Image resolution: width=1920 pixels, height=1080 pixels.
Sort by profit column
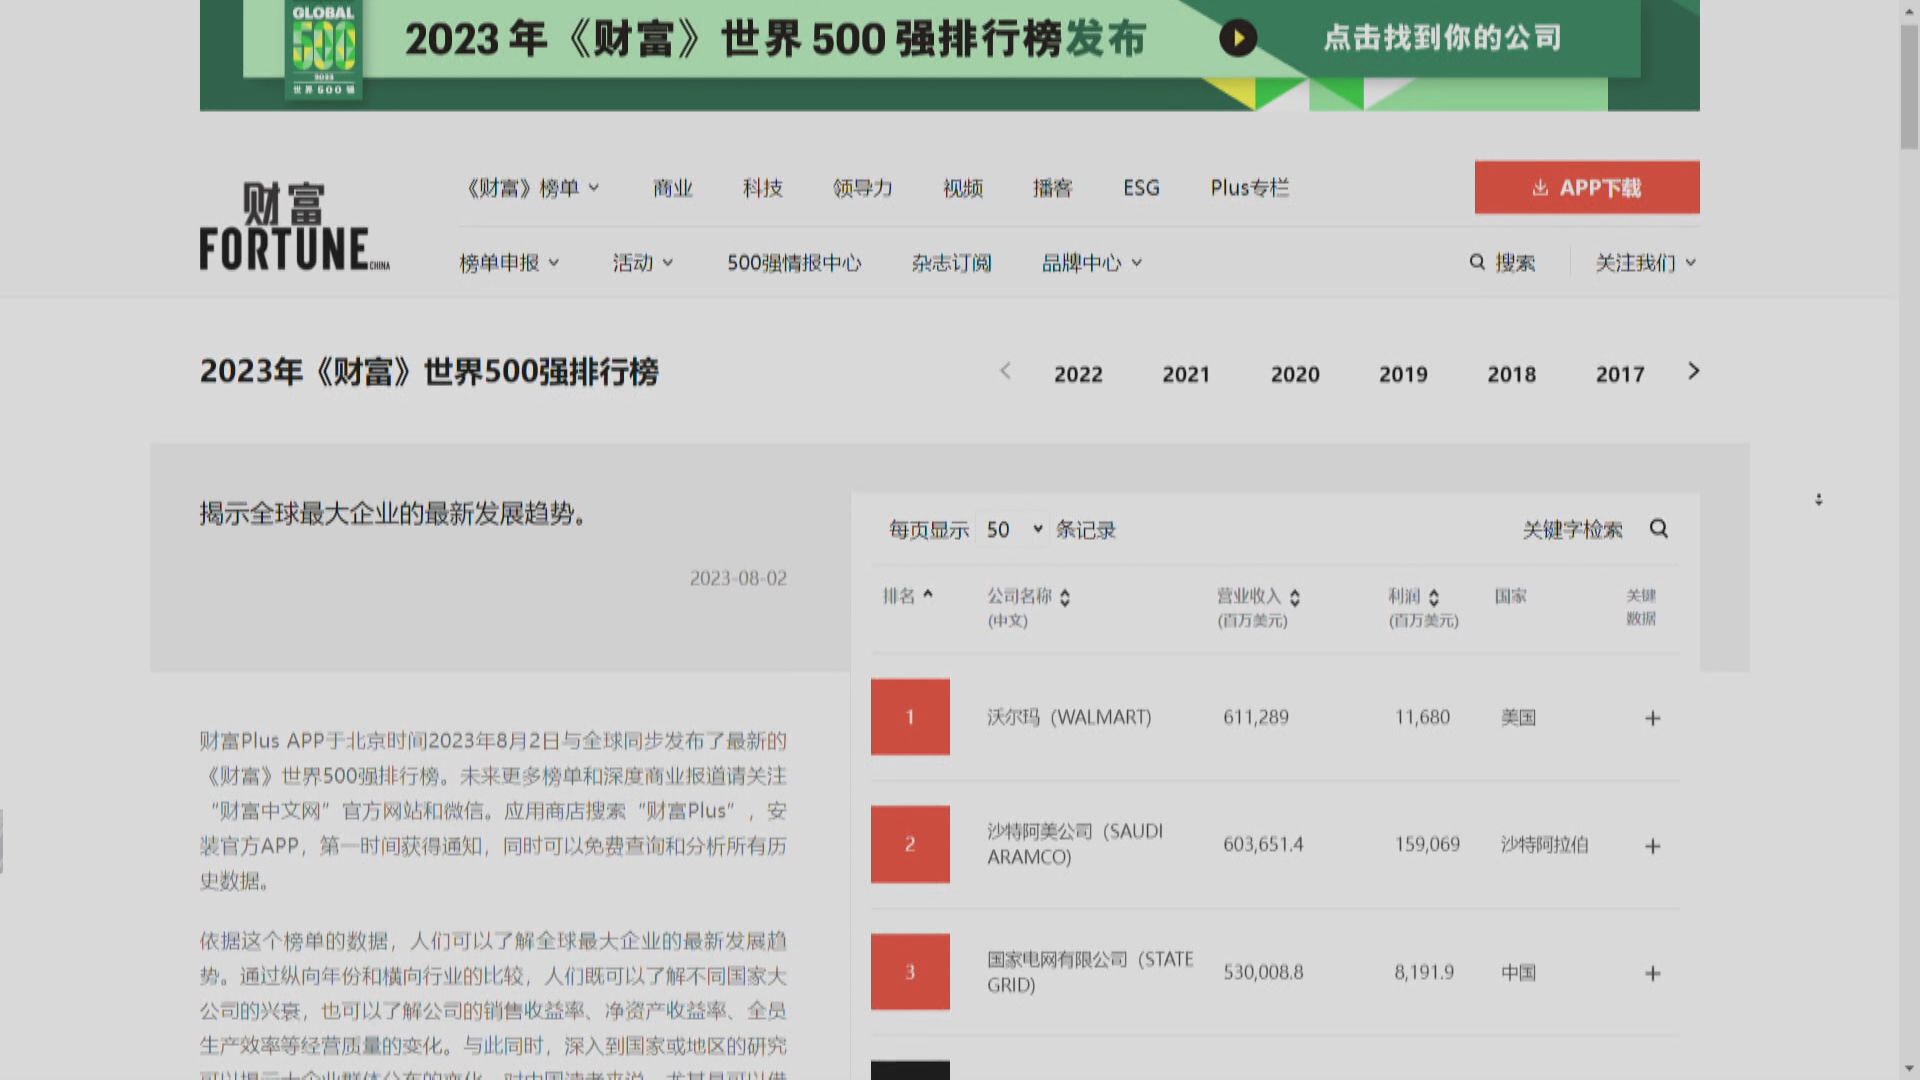pyautogui.click(x=1434, y=597)
